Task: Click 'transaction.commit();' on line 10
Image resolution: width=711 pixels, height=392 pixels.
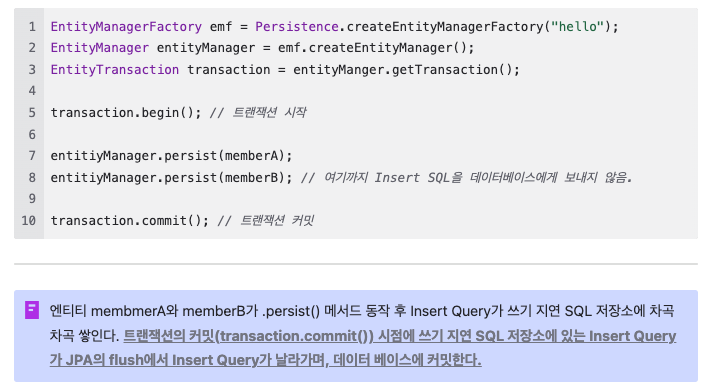Action: click(130, 220)
